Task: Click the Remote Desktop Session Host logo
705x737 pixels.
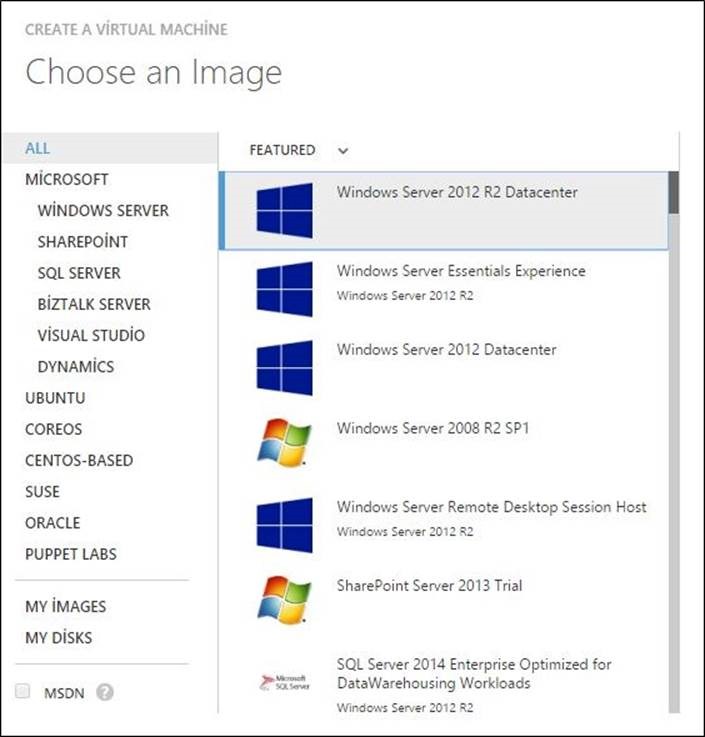Action: (284, 525)
